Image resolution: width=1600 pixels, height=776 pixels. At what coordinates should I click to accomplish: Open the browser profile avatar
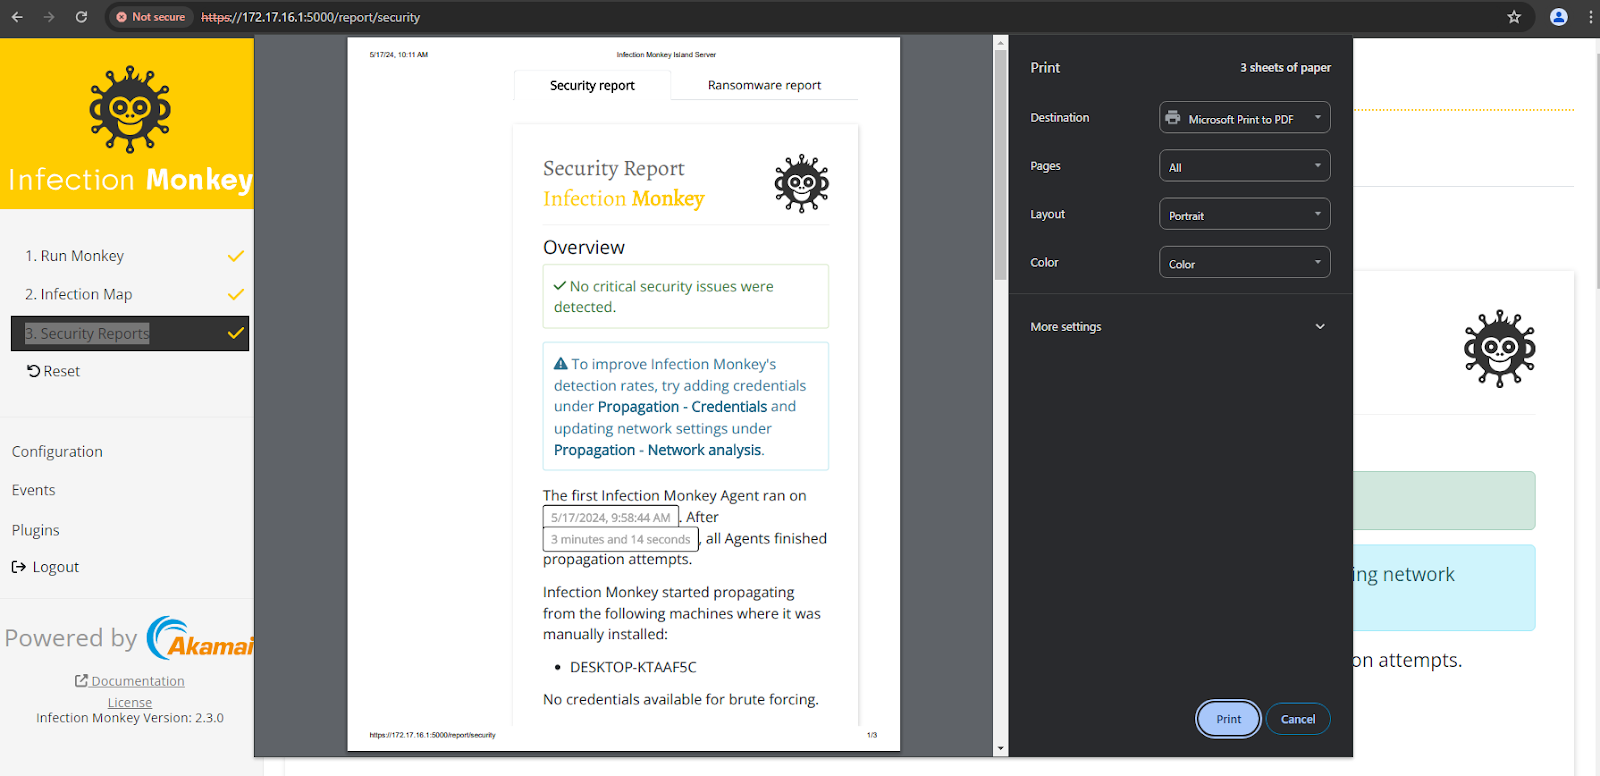[1558, 17]
